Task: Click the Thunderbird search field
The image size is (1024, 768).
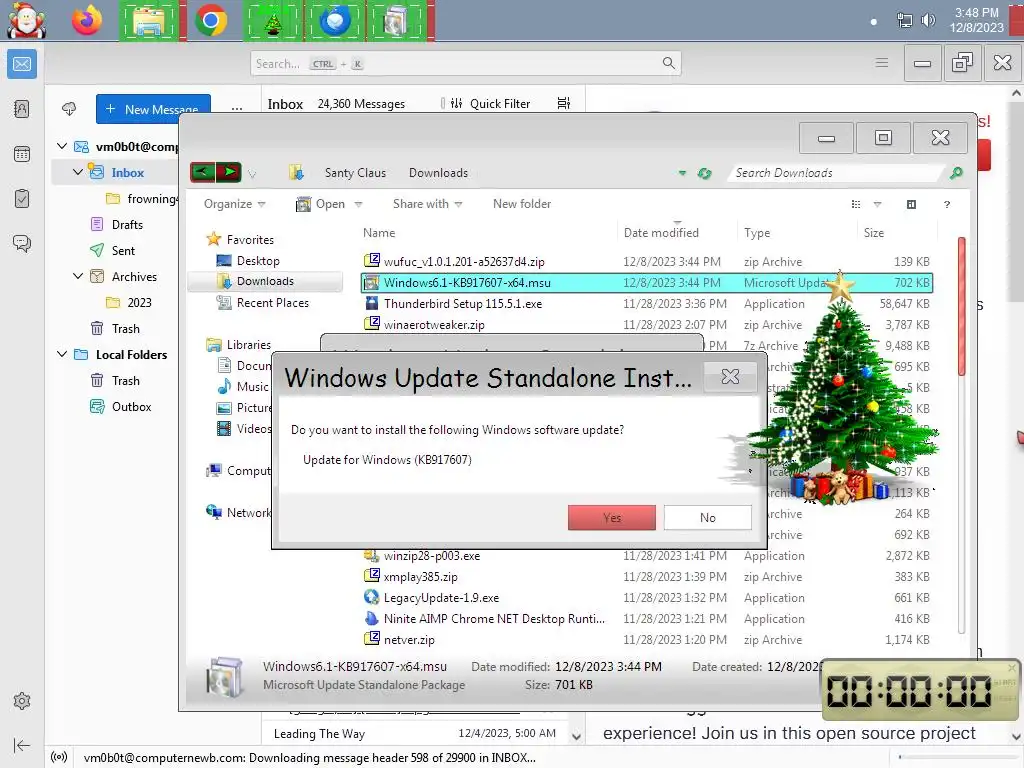Action: click(465, 63)
